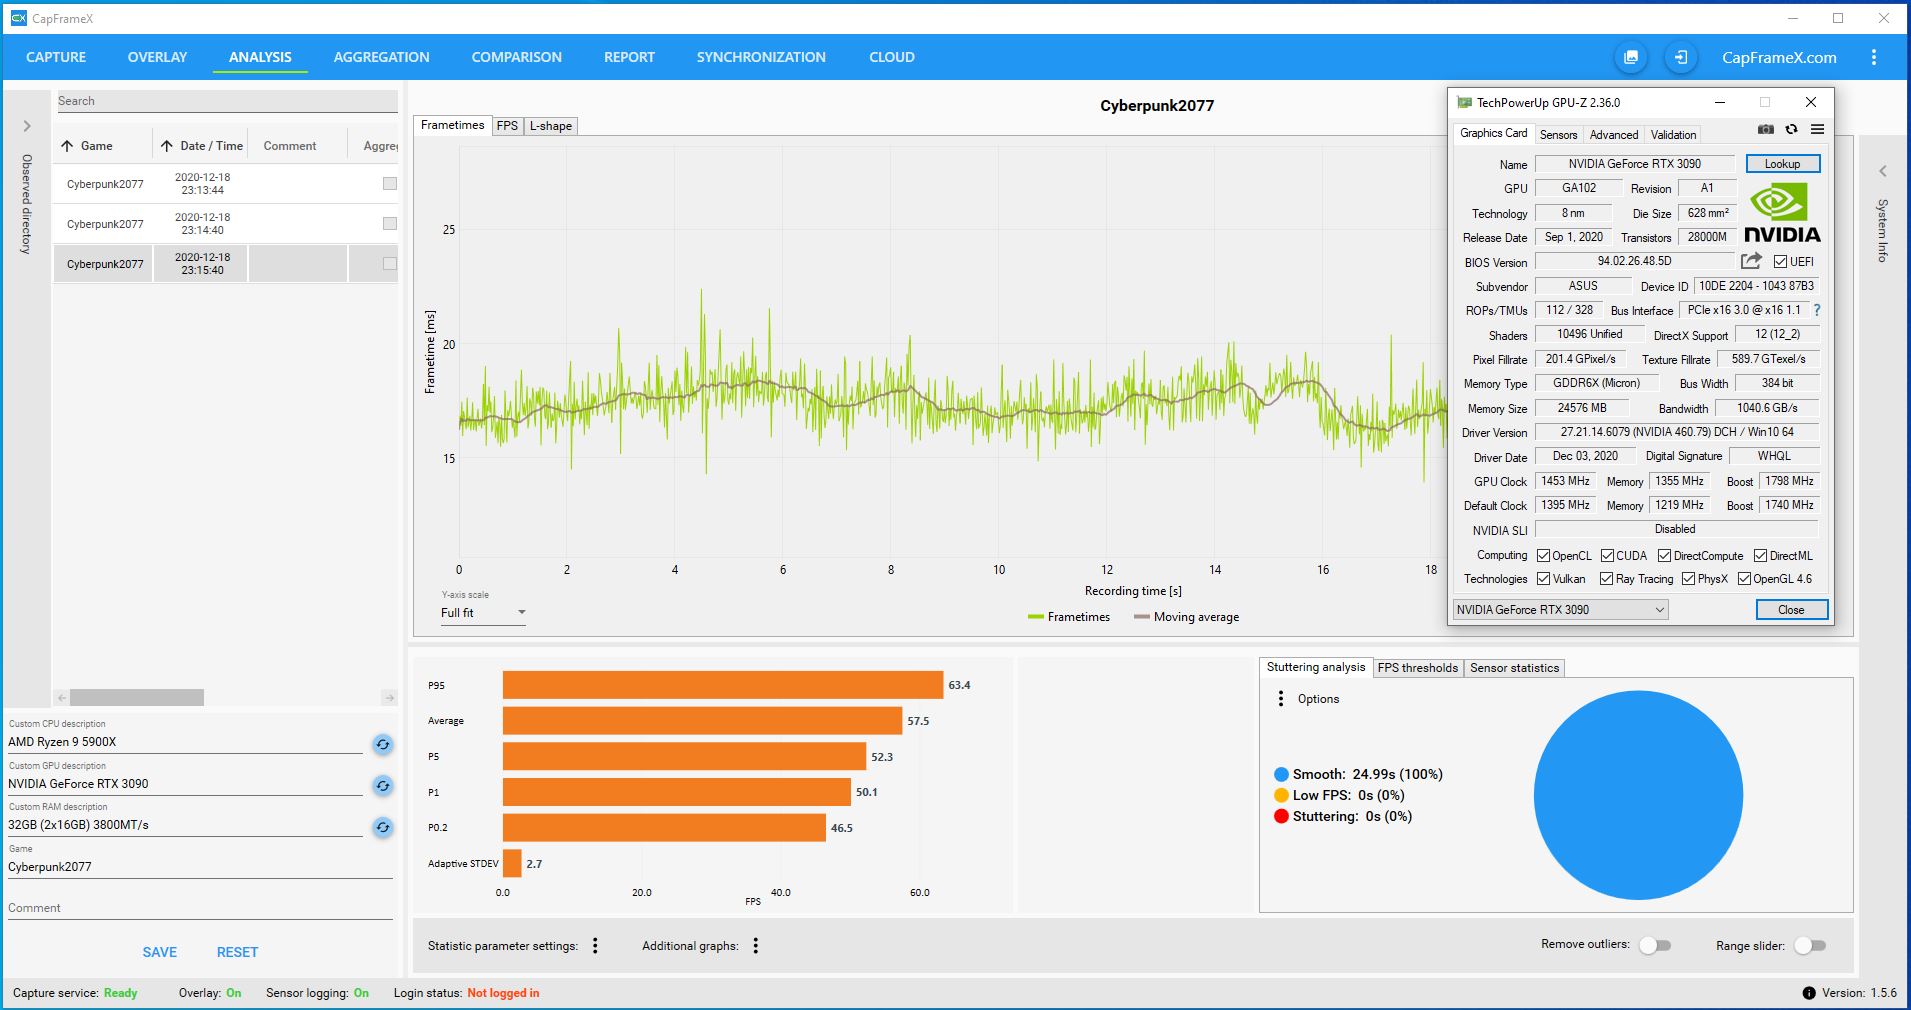
Task: Sort records by Date / Time column
Action: (x=201, y=146)
